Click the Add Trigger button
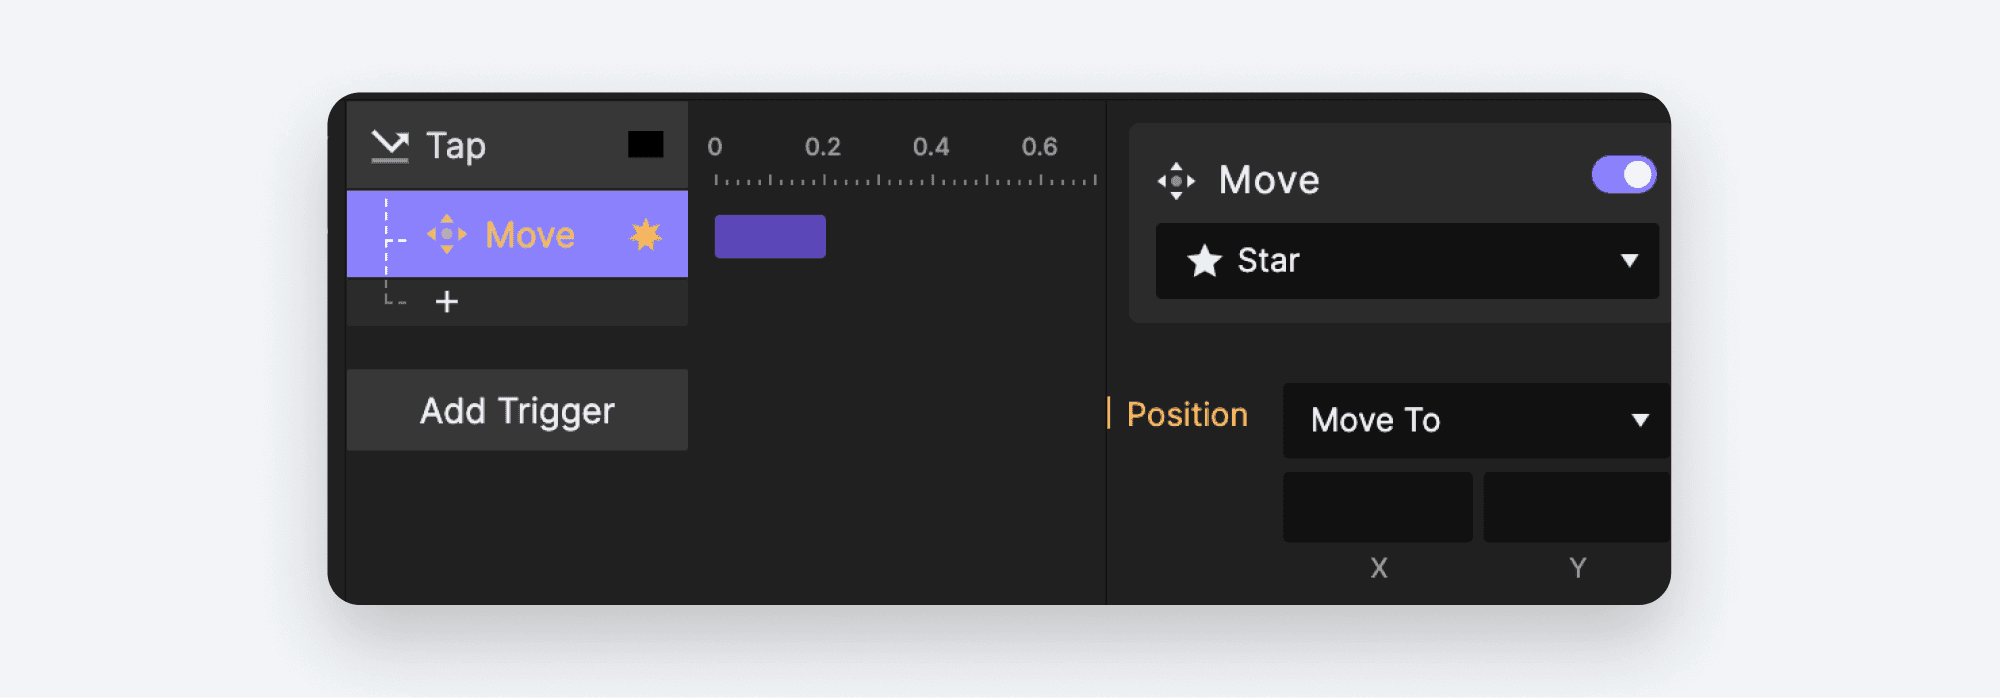 pos(517,410)
